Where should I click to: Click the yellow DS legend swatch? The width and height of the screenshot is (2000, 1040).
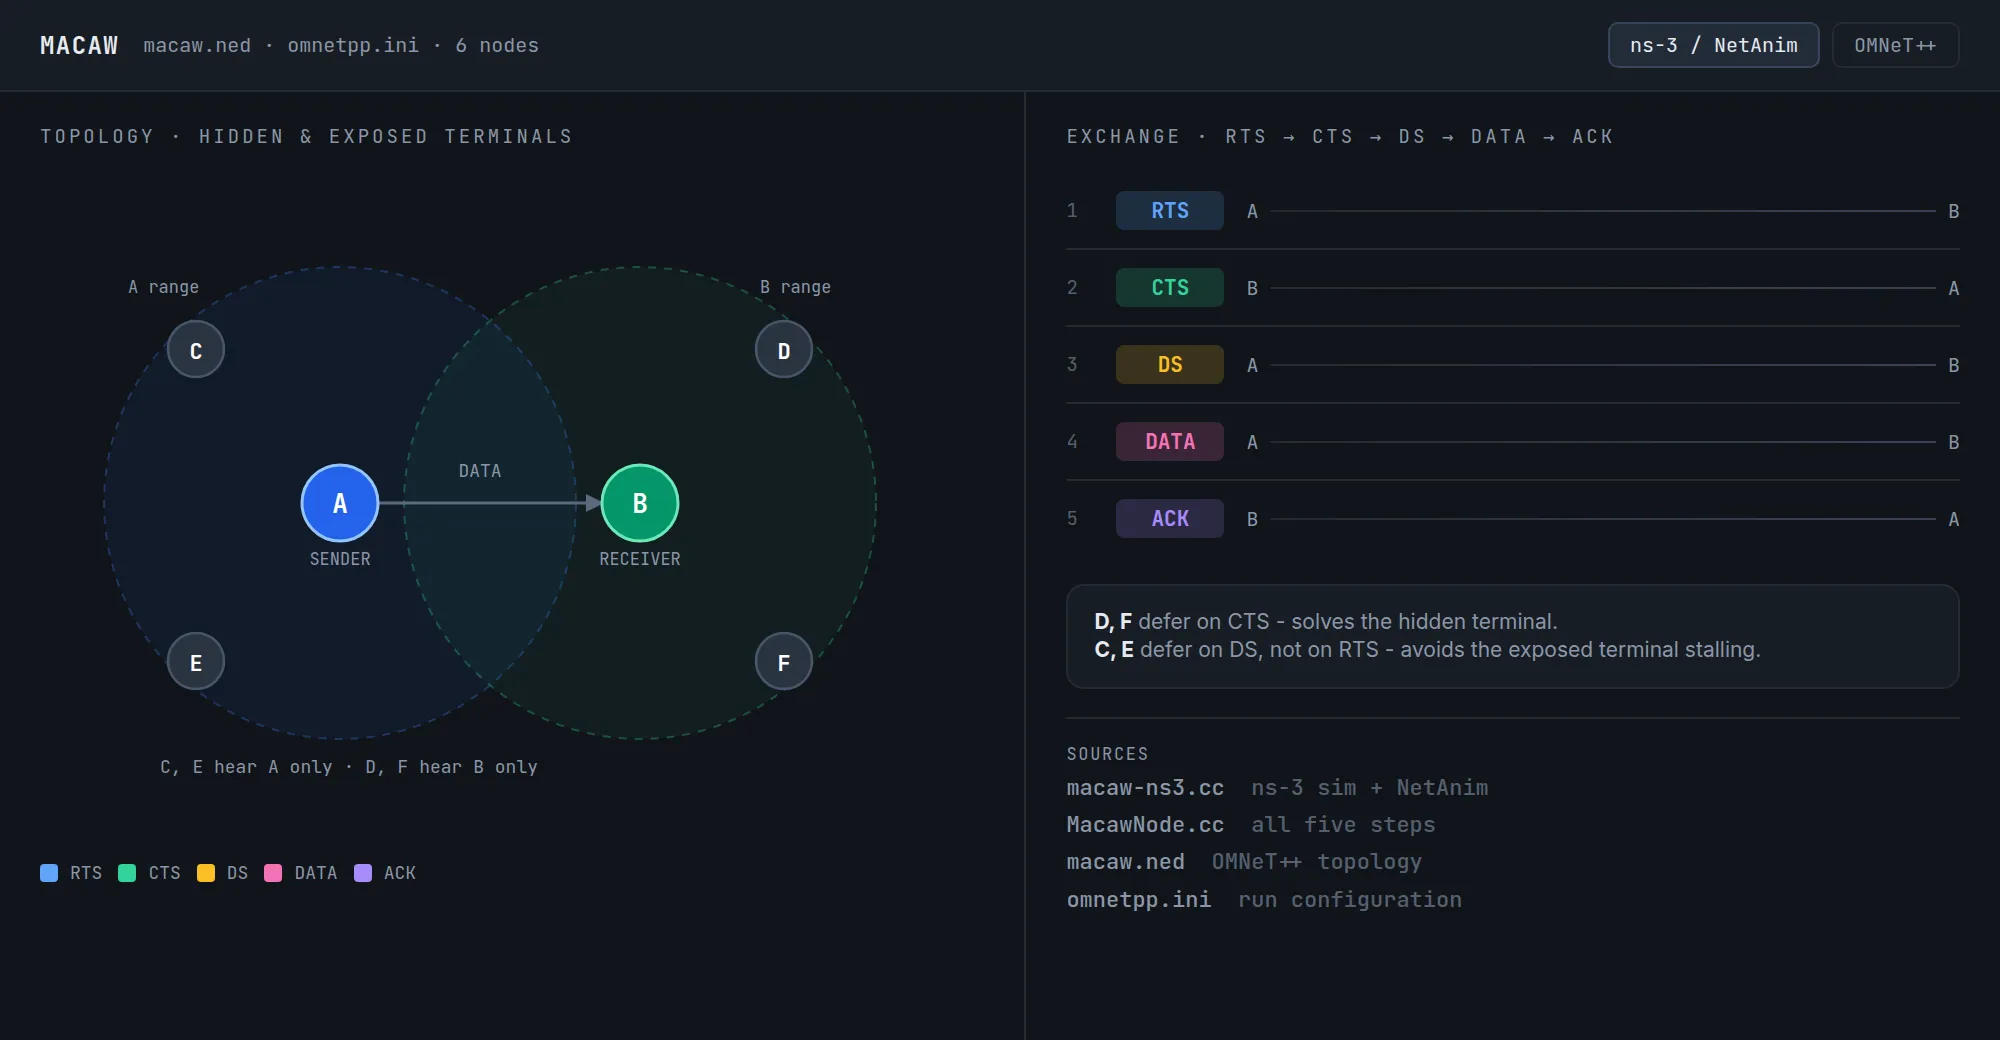[x=206, y=873]
